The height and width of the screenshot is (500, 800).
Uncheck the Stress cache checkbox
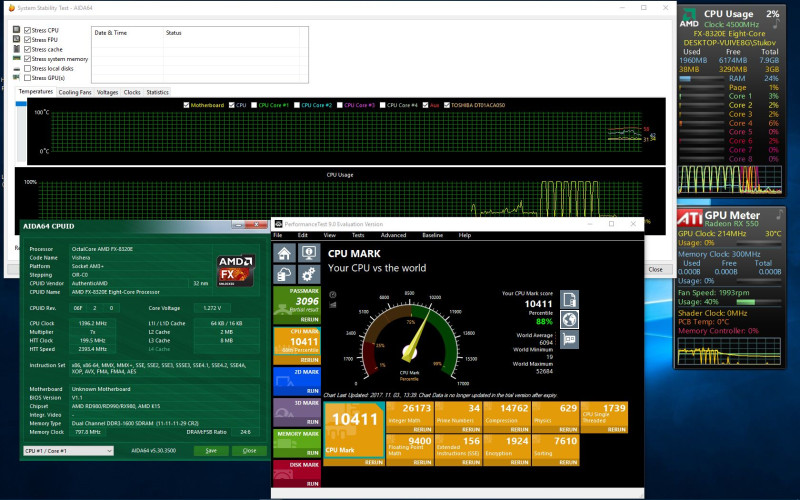28,49
